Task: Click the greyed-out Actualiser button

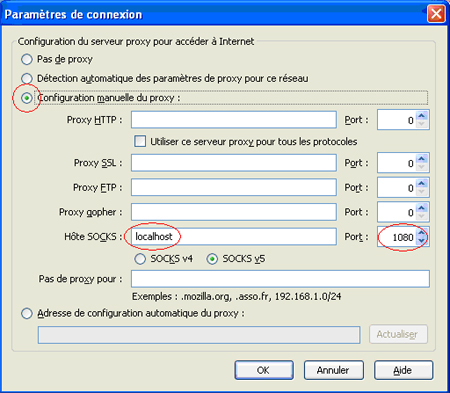Action: (x=398, y=334)
